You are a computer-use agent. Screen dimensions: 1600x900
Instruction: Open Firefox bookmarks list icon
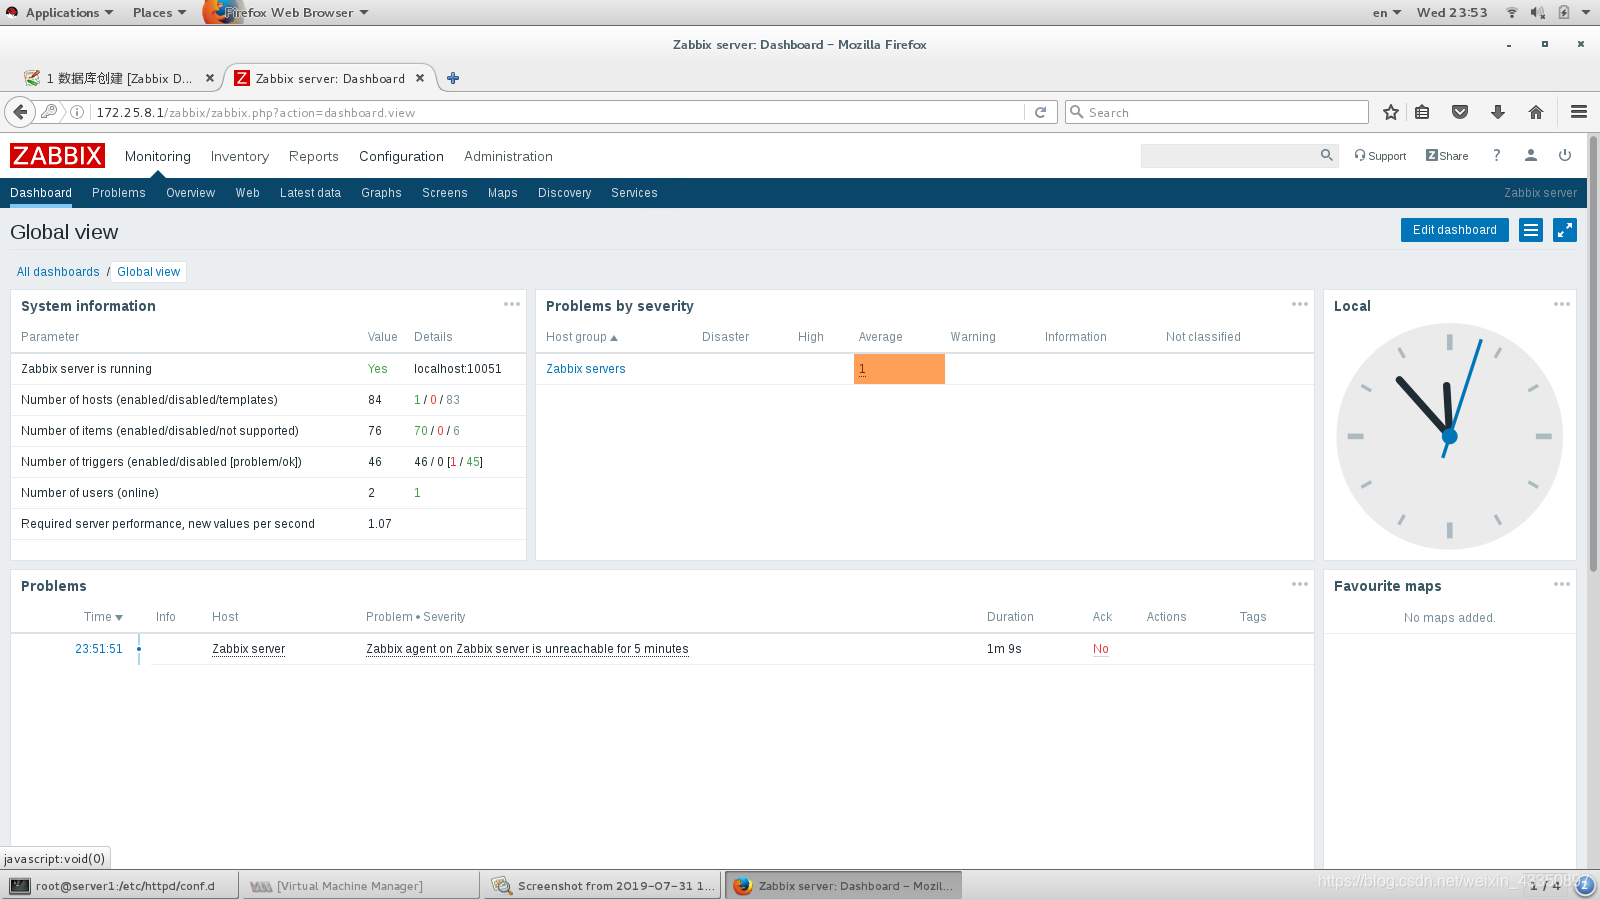coord(1422,112)
